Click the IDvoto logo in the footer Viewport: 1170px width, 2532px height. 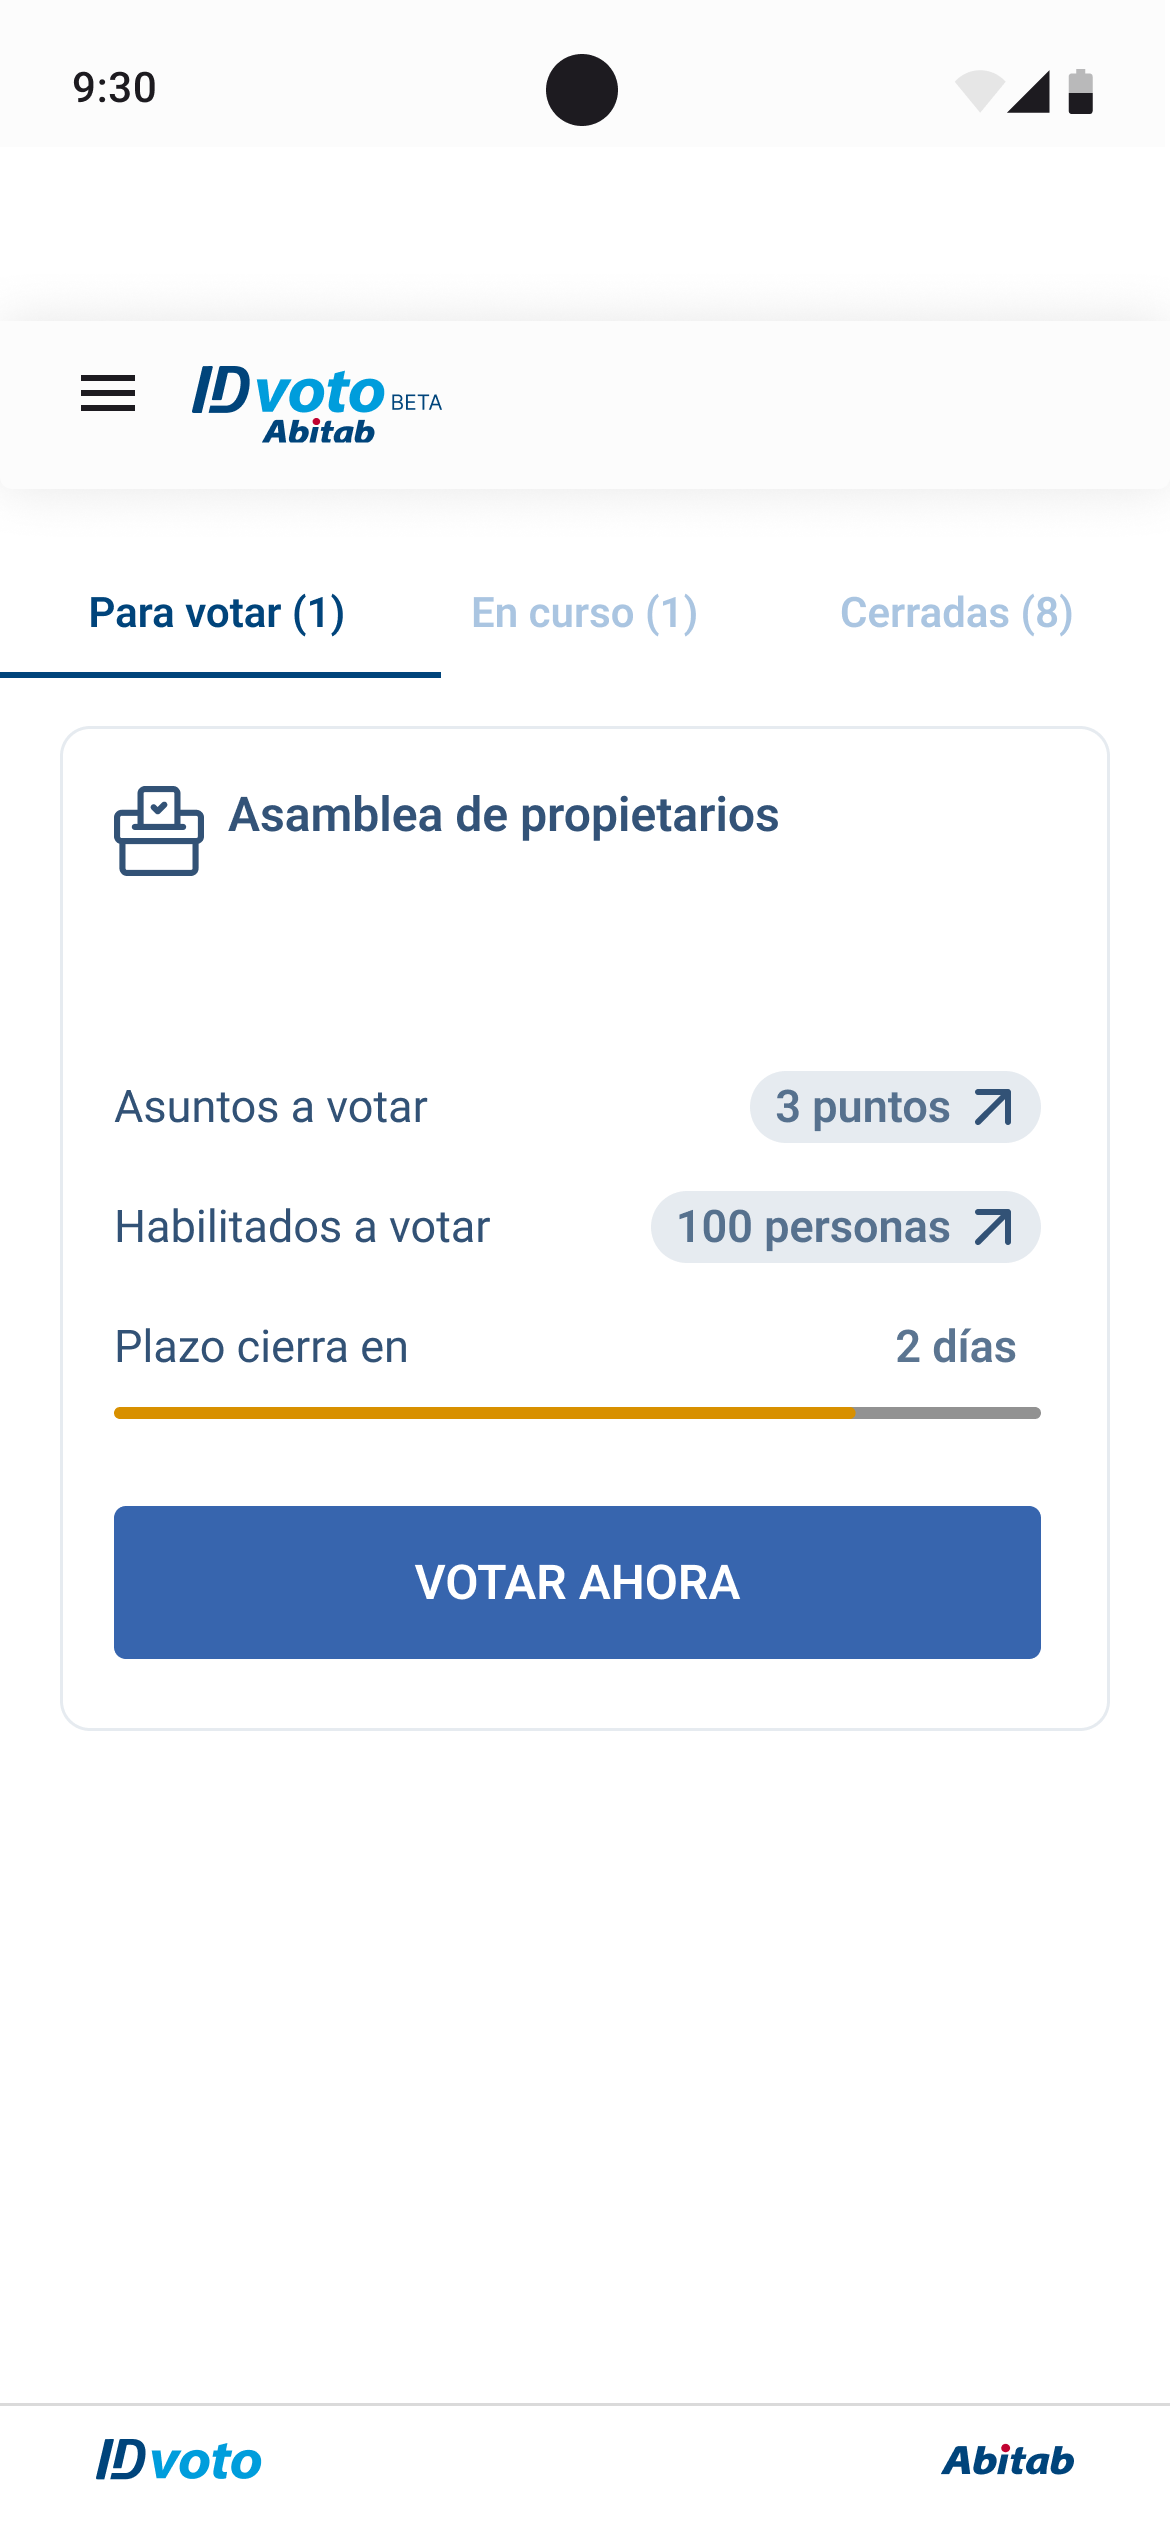pyautogui.click(x=179, y=2460)
